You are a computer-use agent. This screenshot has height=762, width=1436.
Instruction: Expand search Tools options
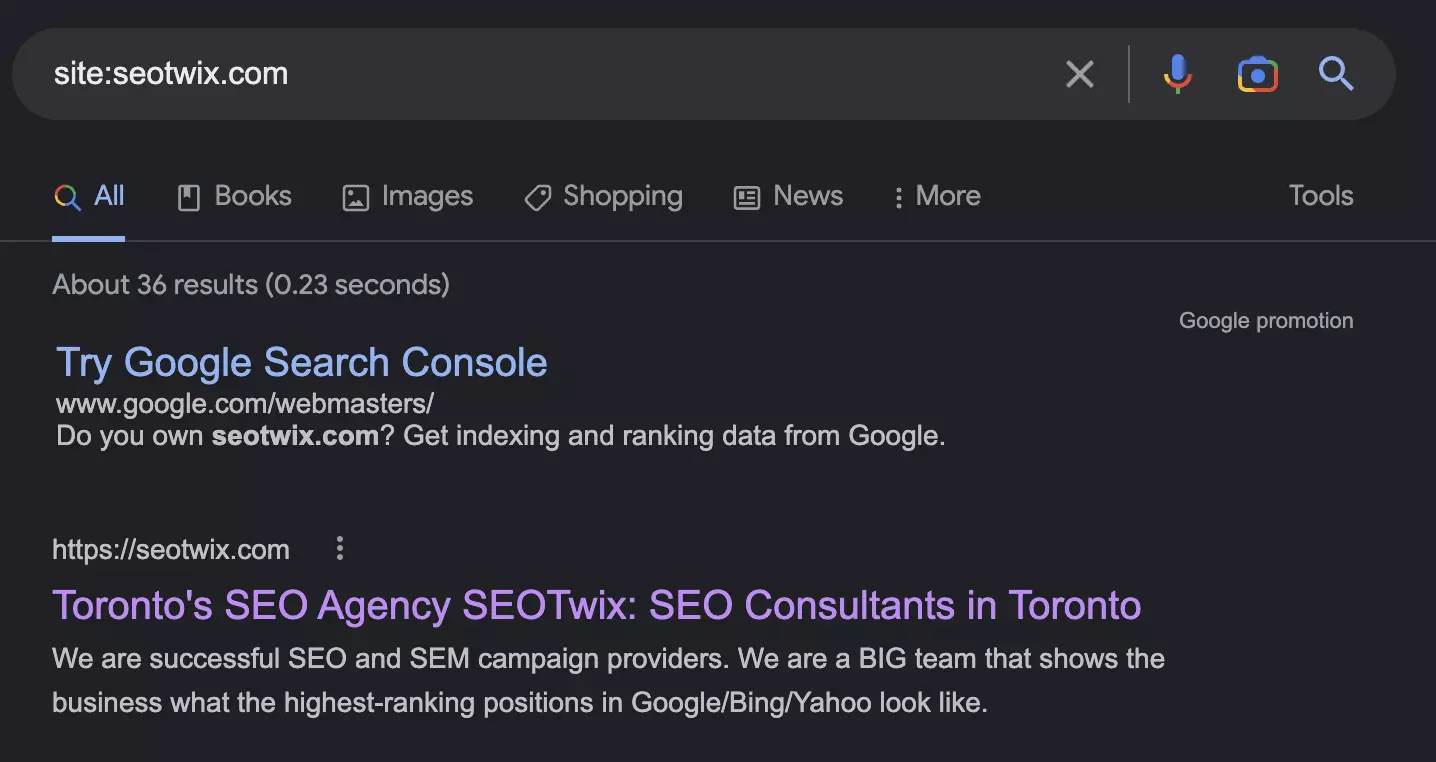(1320, 196)
